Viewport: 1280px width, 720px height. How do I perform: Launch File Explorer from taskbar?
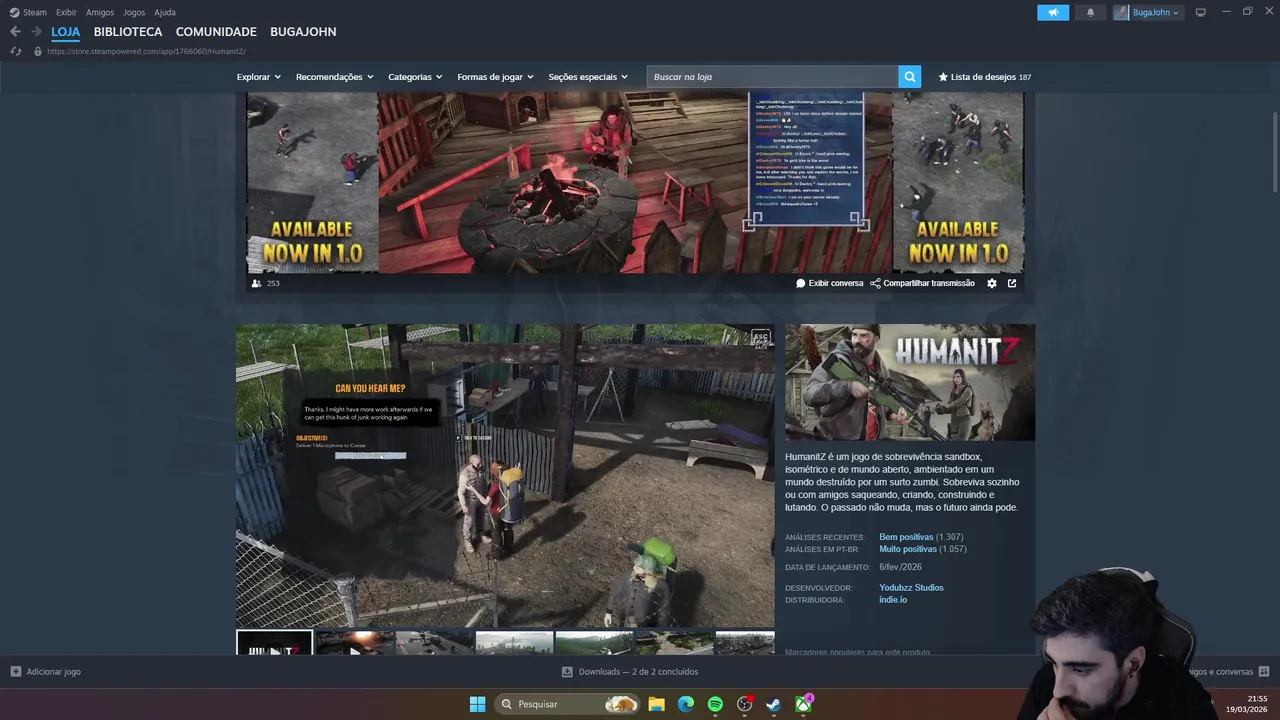[656, 704]
